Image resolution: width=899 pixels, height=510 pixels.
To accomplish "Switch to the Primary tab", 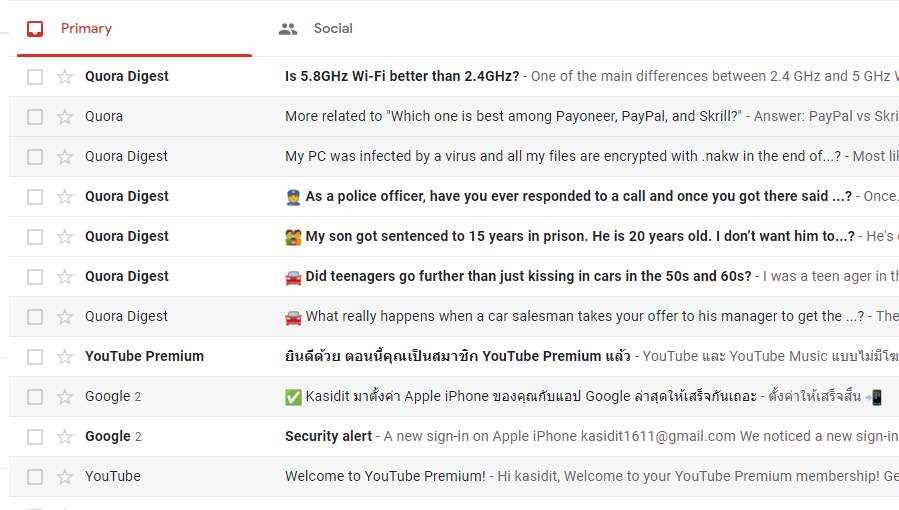I will pos(86,28).
